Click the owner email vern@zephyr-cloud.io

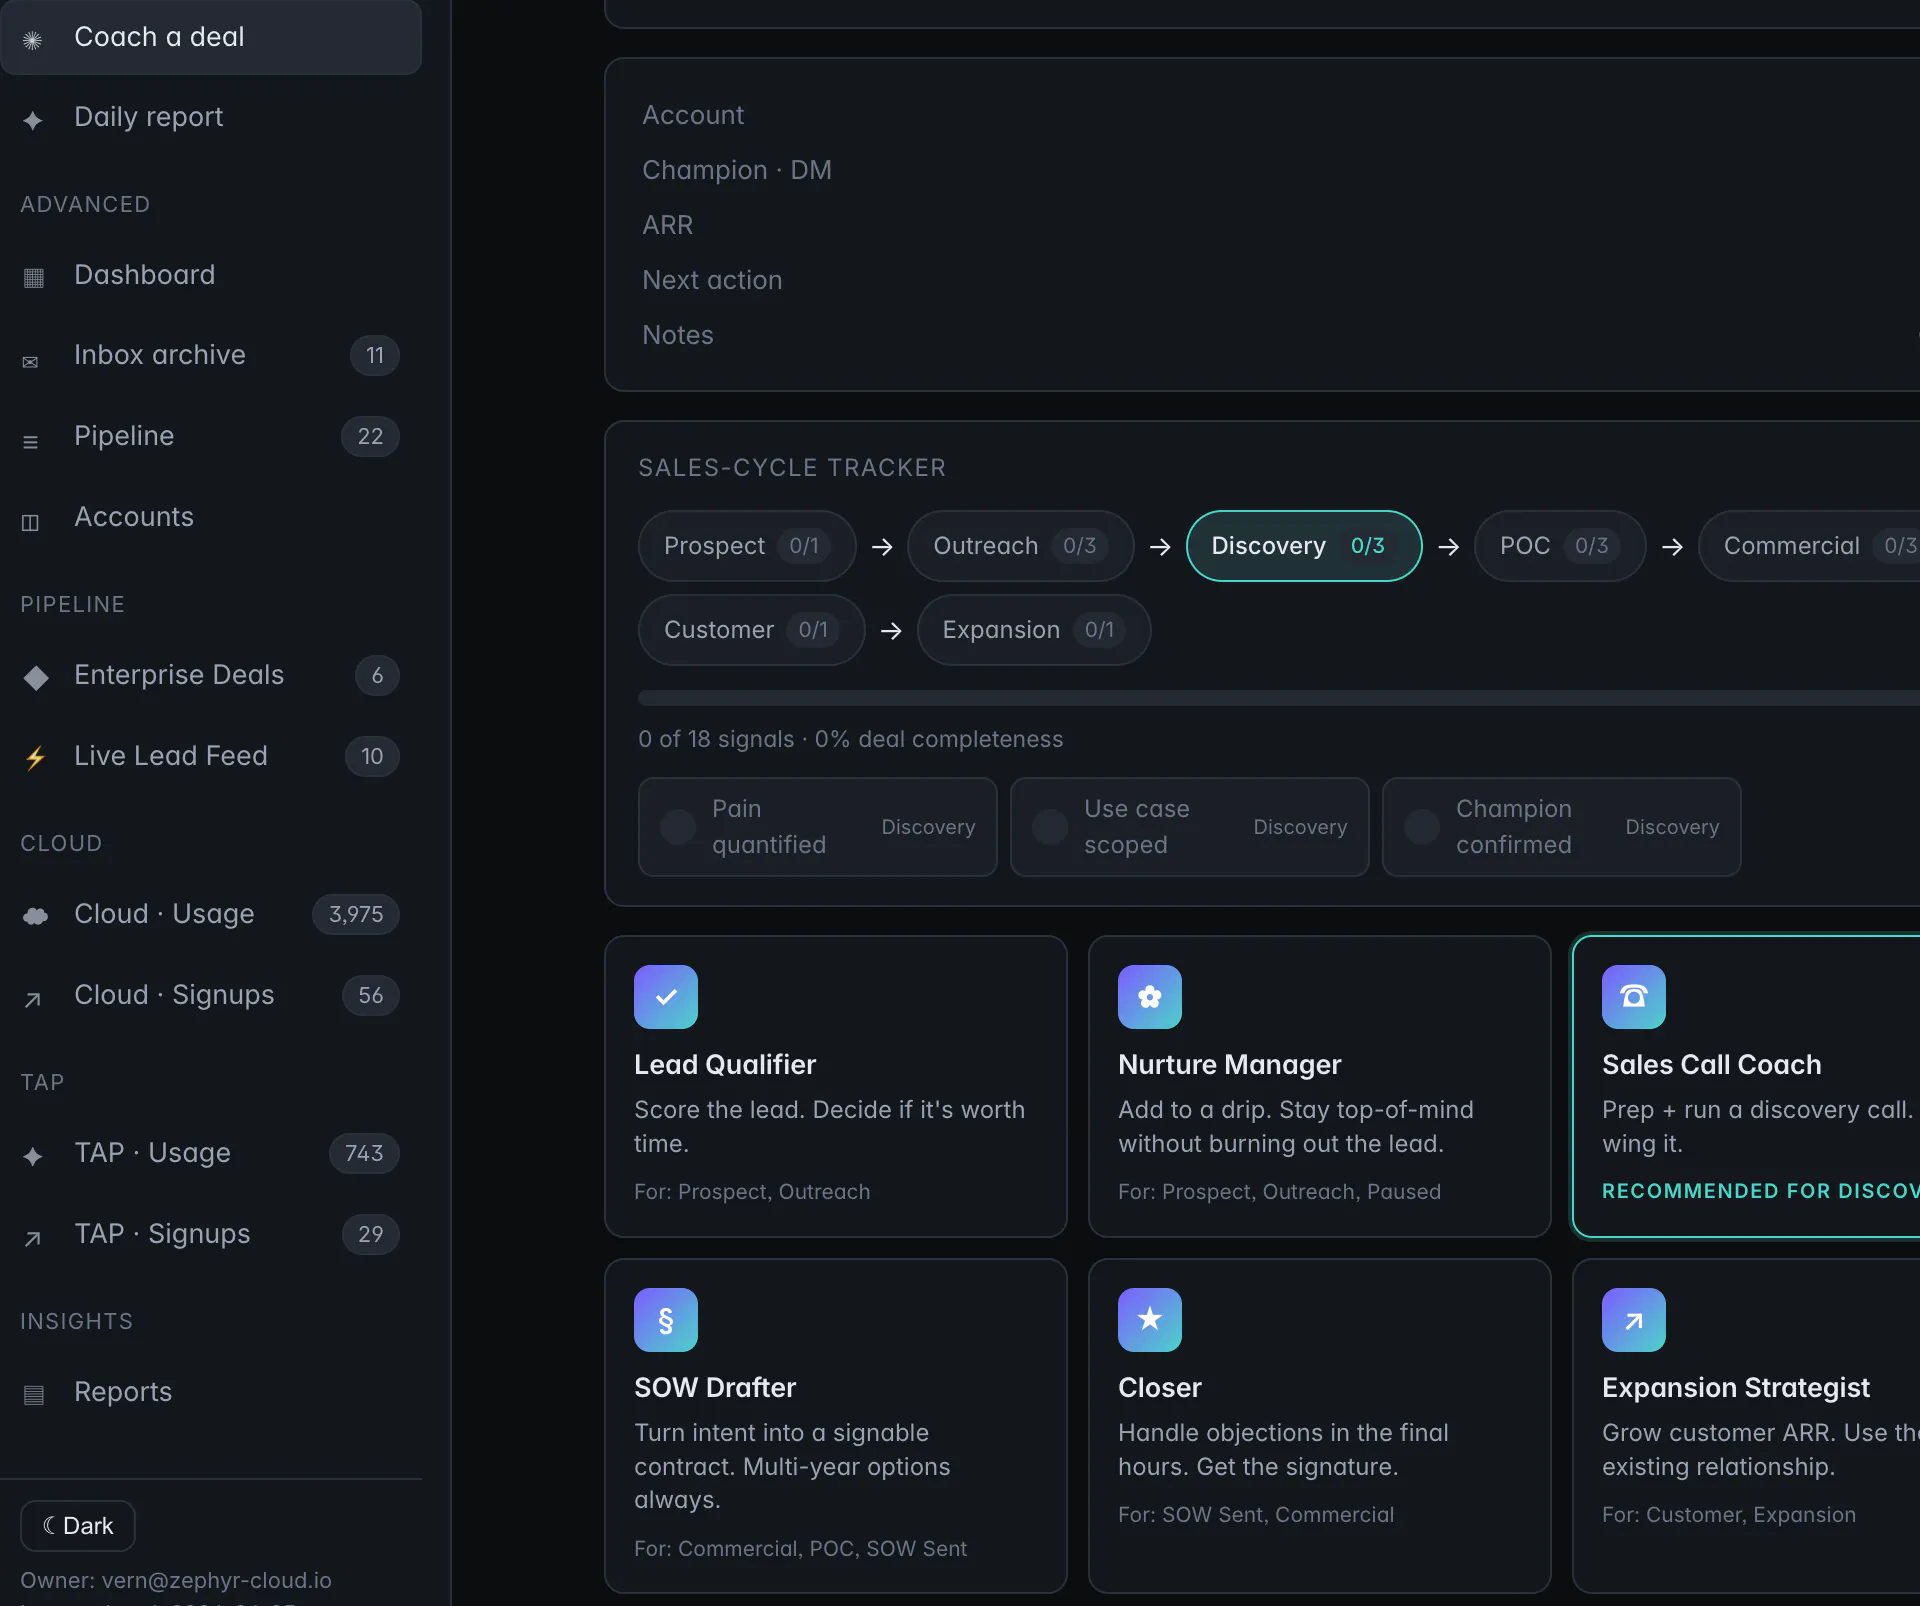point(216,1580)
